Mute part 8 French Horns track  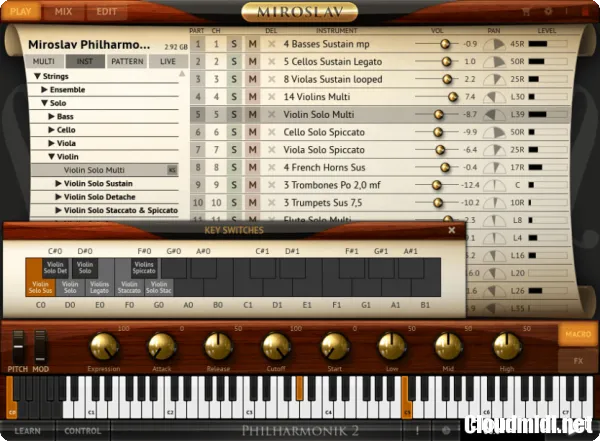click(x=252, y=168)
